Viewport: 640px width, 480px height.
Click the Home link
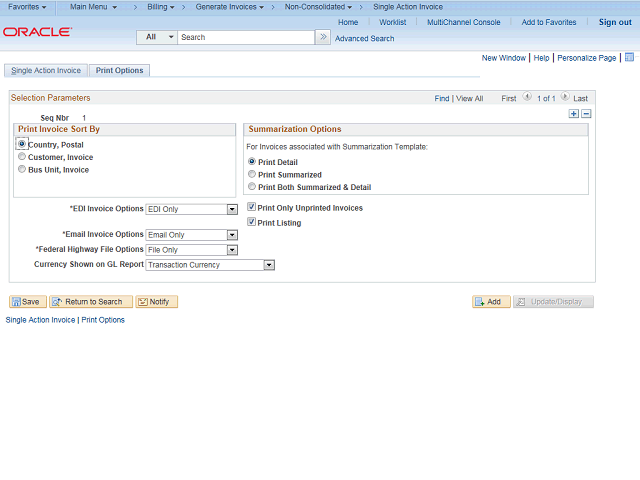[x=348, y=22]
